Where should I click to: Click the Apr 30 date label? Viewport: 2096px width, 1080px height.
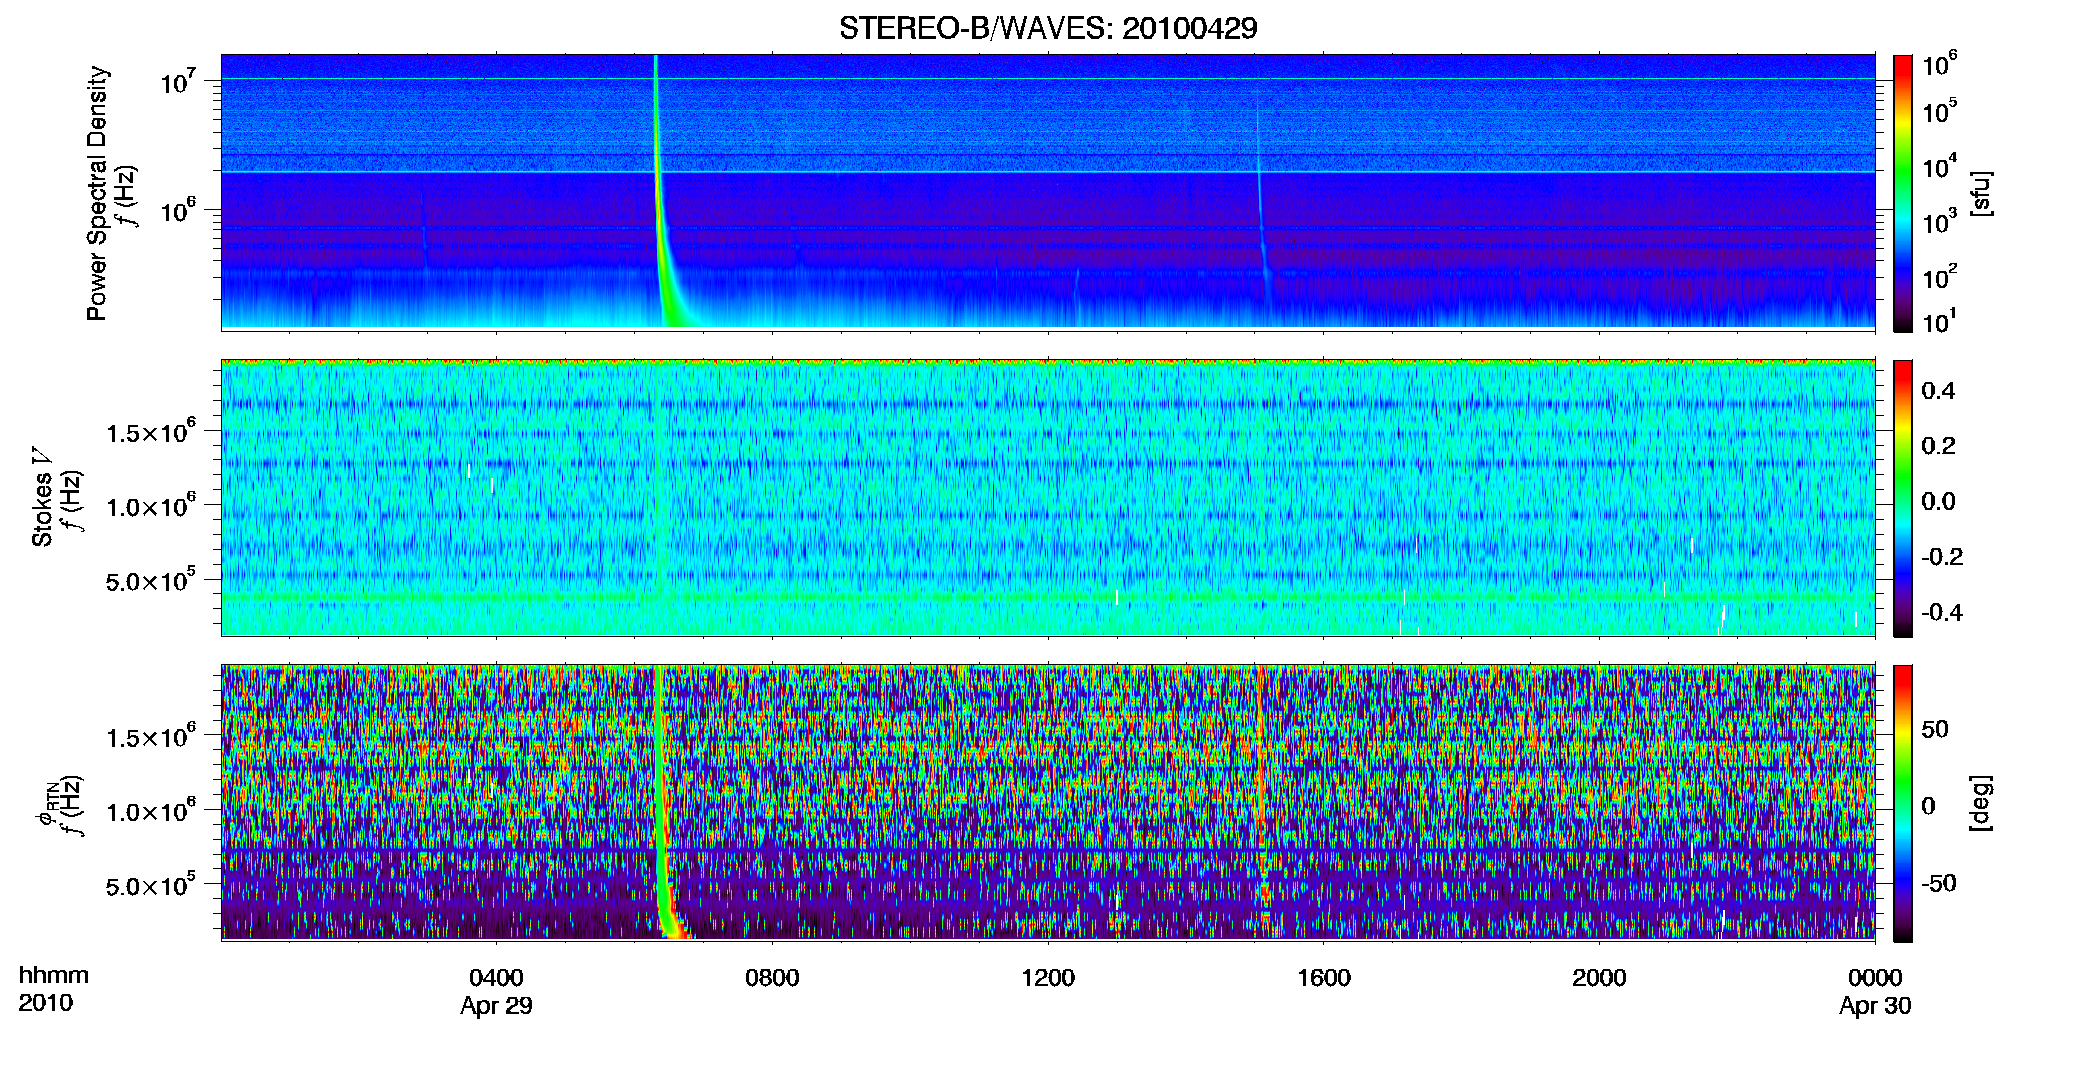[1875, 1006]
